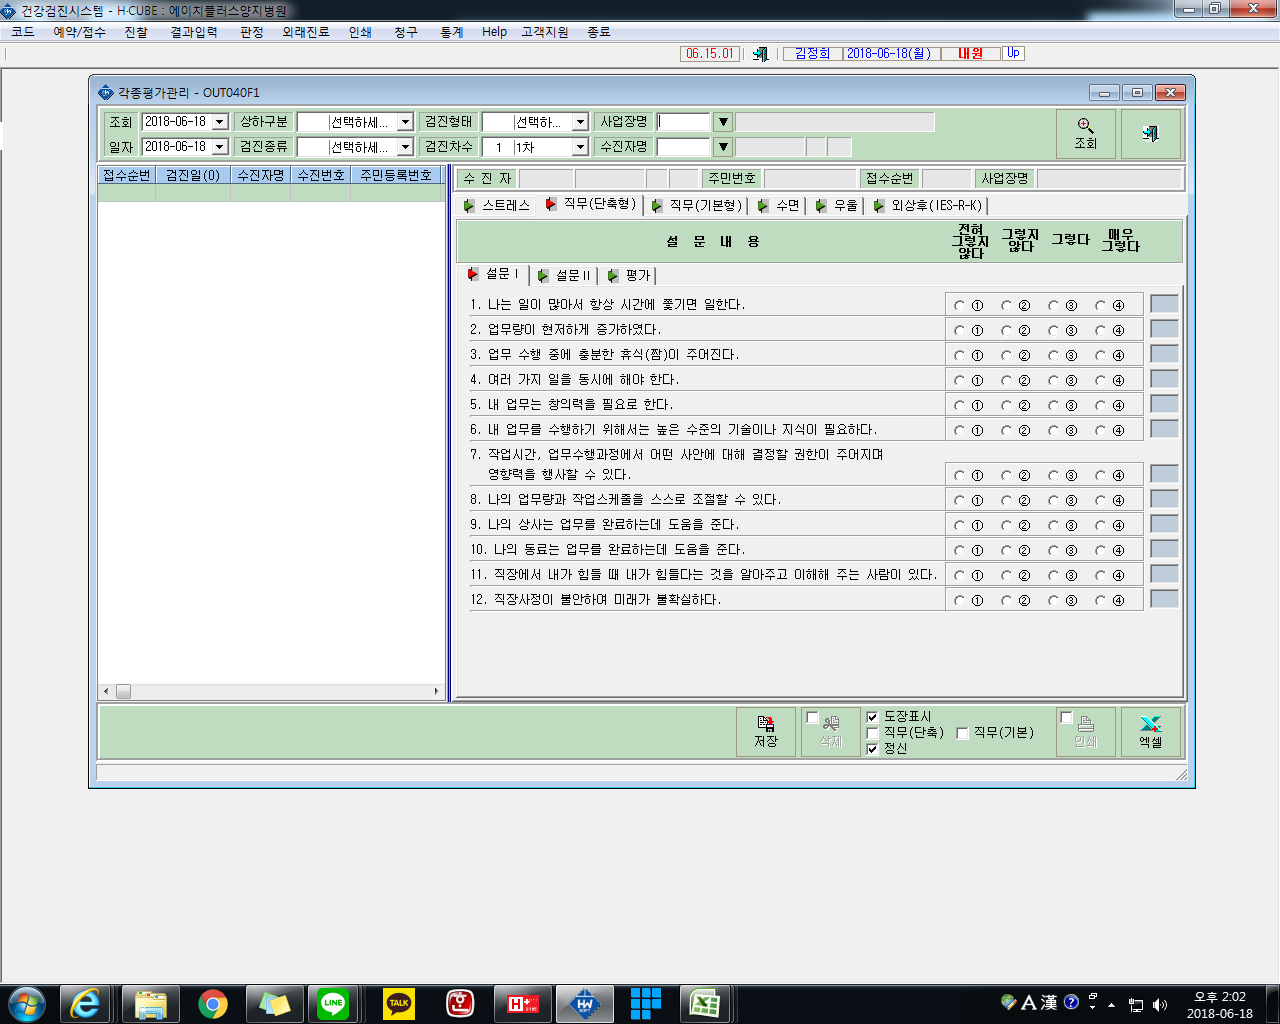Click the exit door icon beside 조회
The width and height of the screenshot is (1280, 1024).
click(x=1150, y=134)
